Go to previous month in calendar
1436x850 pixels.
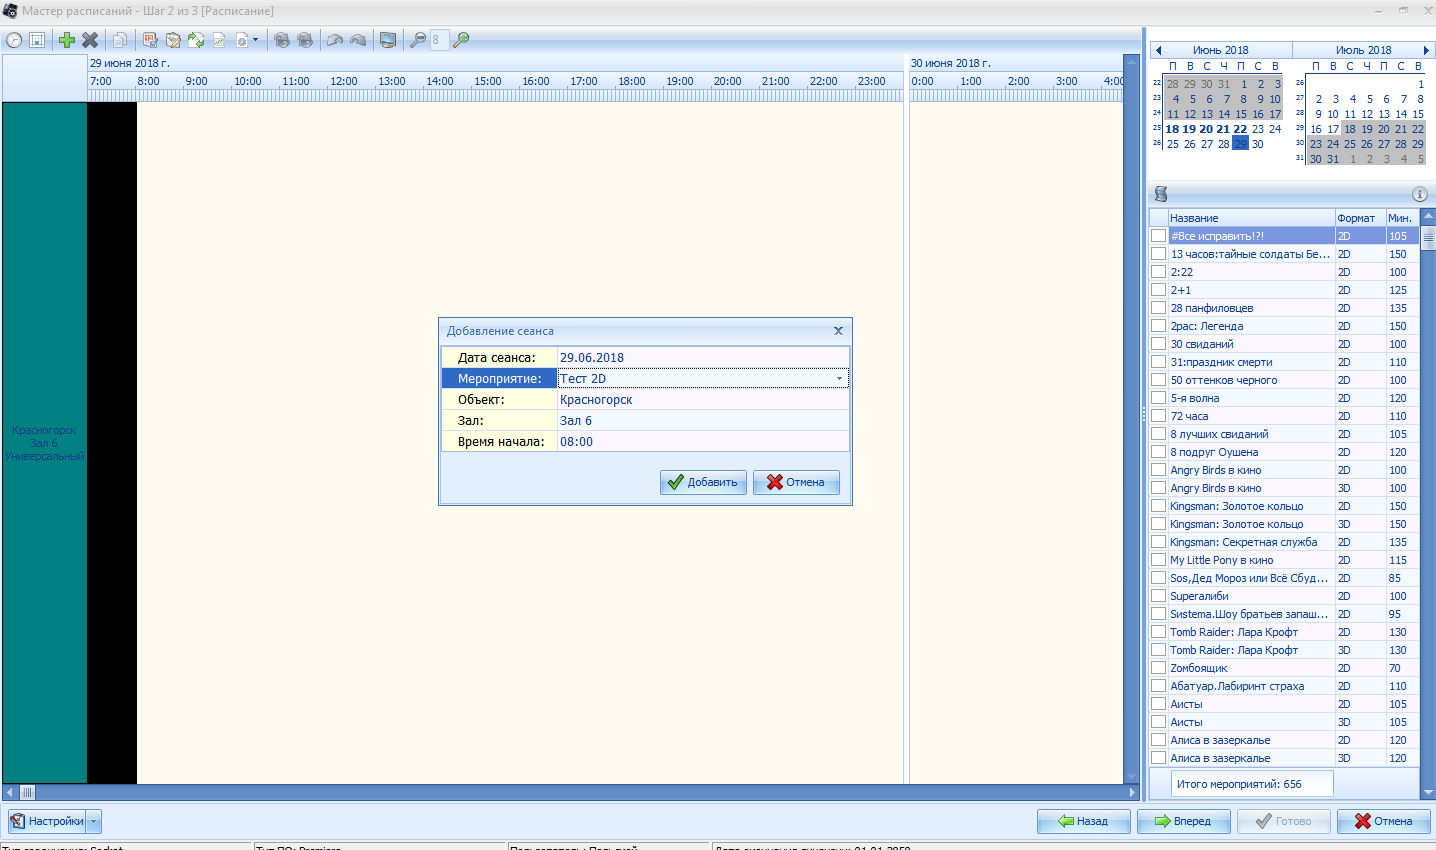(1158, 50)
